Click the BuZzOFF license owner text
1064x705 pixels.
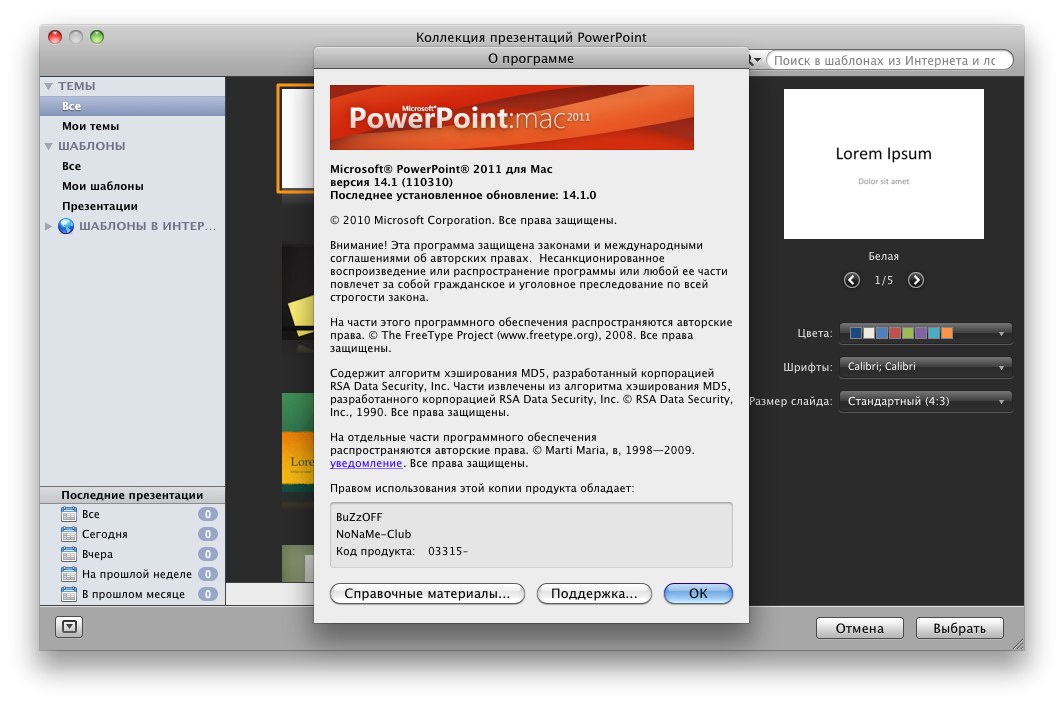point(359,517)
